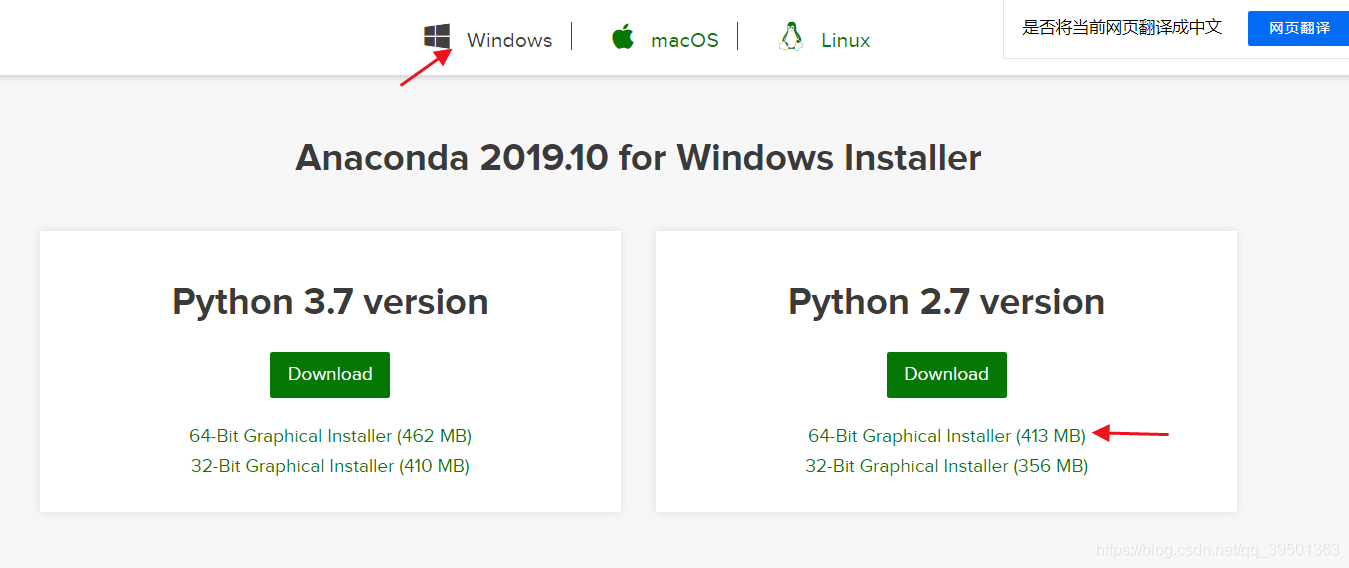The width and height of the screenshot is (1349, 568).
Task: Click the Apple macOS logo icon
Action: pos(623,38)
